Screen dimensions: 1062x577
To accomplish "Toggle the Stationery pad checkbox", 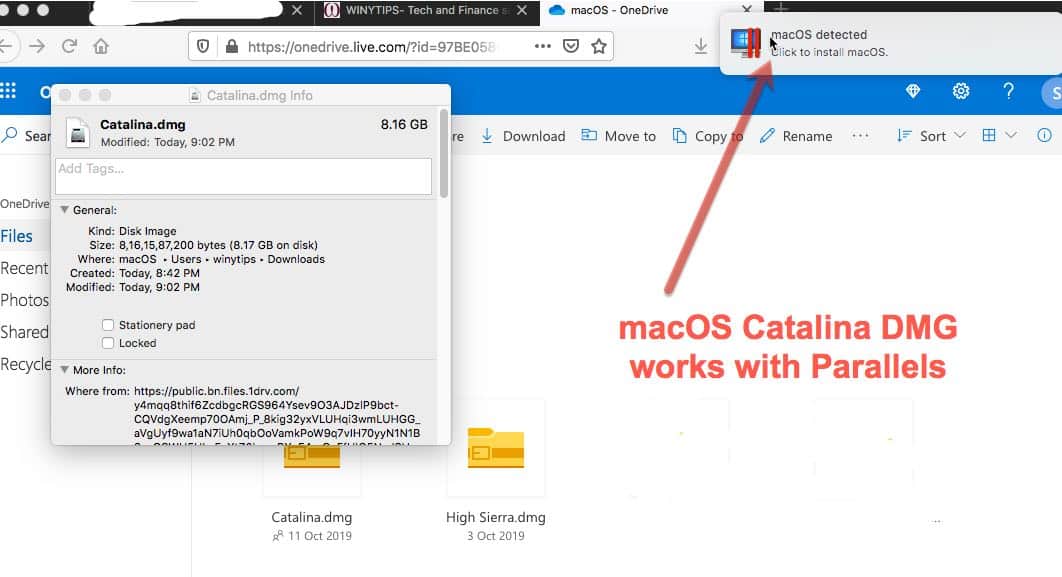I will pyautogui.click(x=108, y=325).
